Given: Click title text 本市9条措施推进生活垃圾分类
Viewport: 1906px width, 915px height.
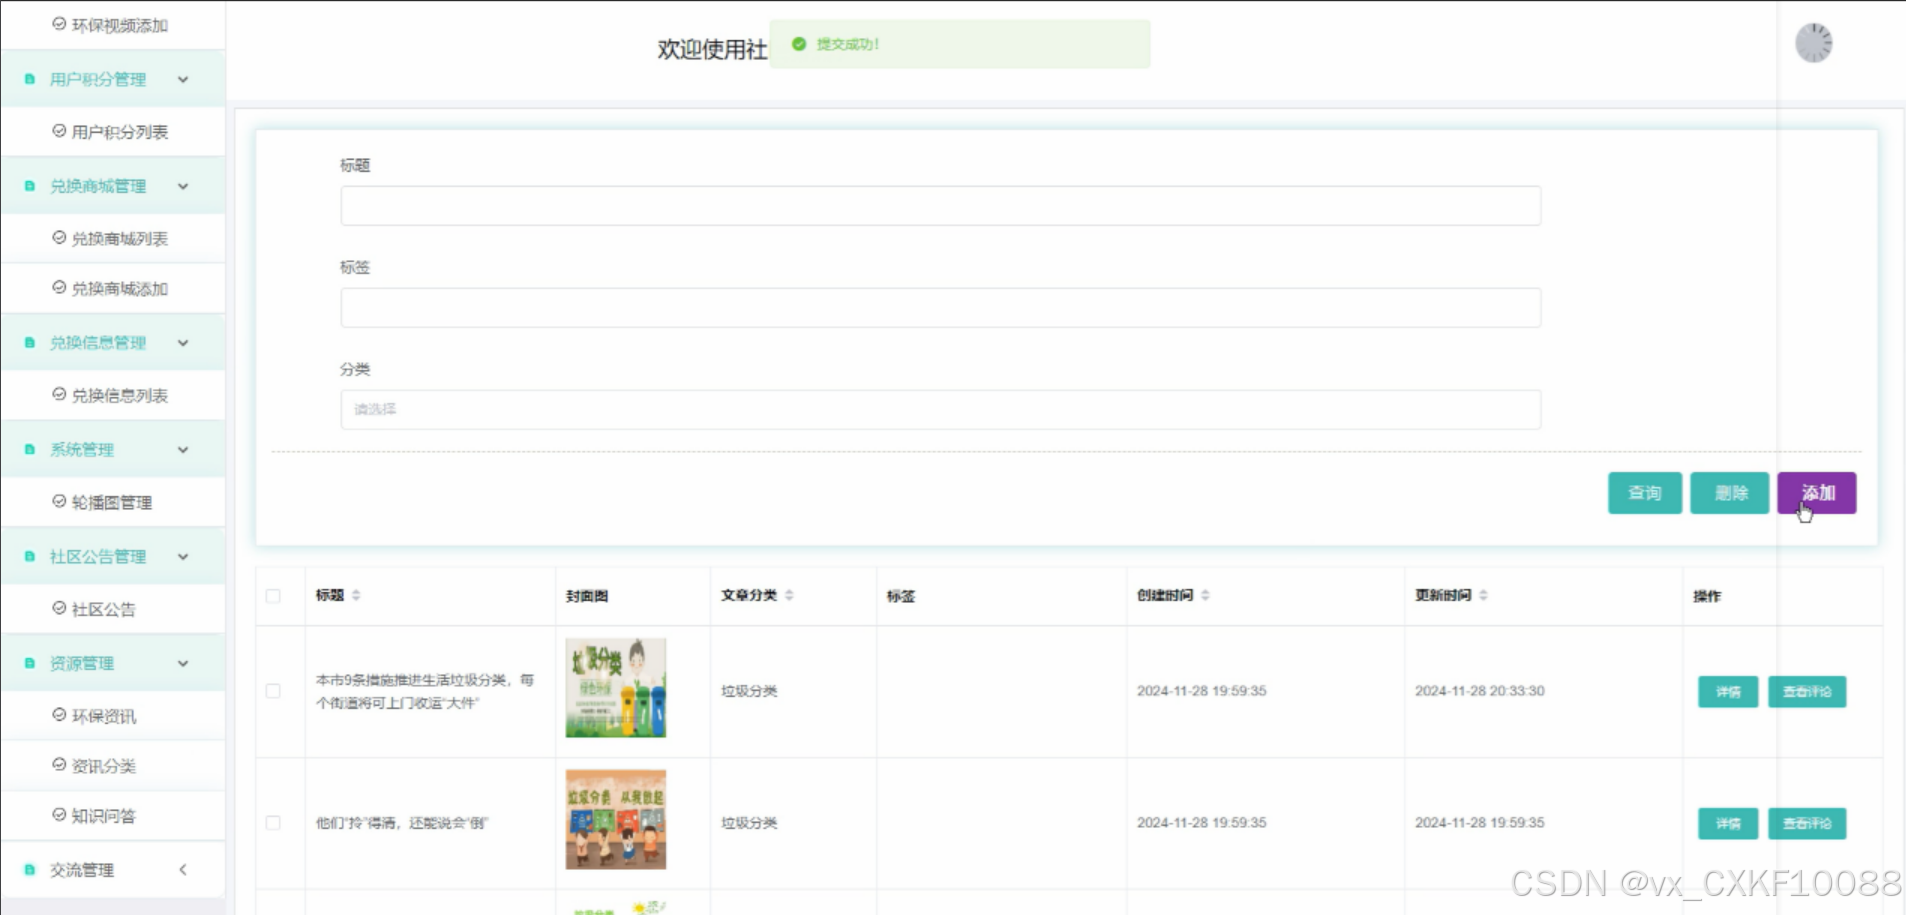Looking at the screenshot, I should click(x=425, y=691).
